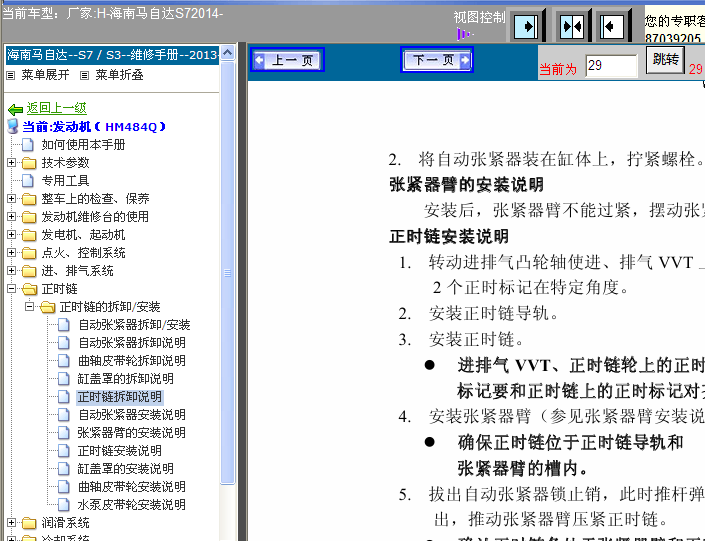This screenshot has width=705, height=541.
Task: Click document icon of 正时链安装说明
Action: pyautogui.click(x=64, y=451)
